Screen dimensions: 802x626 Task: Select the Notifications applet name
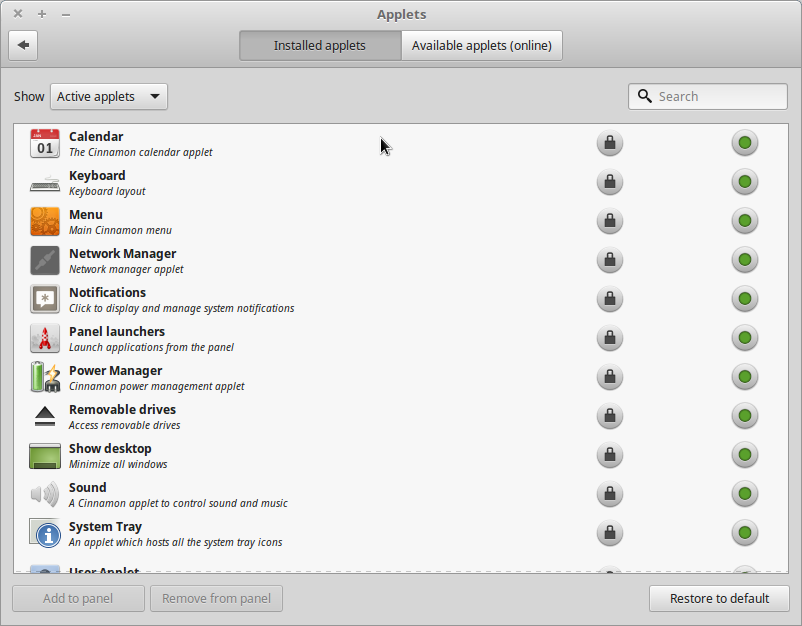tap(107, 293)
